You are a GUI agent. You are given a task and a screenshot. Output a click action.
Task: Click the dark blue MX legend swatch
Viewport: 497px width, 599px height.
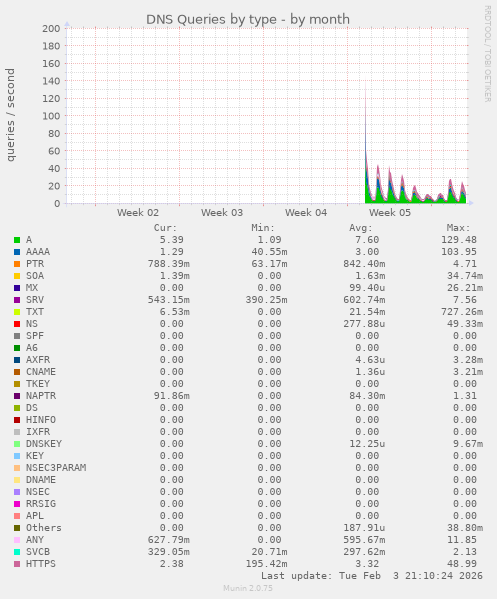click(x=17, y=288)
